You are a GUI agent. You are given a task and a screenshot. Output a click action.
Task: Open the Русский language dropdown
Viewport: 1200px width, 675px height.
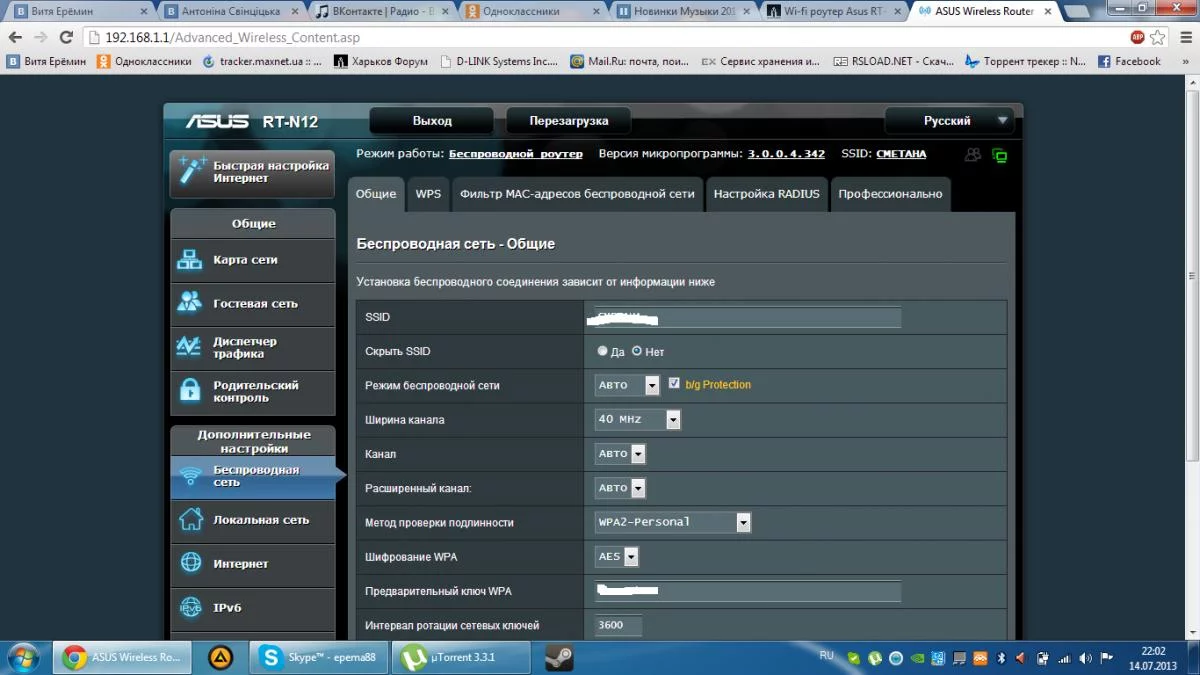pyautogui.click(x=949, y=121)
